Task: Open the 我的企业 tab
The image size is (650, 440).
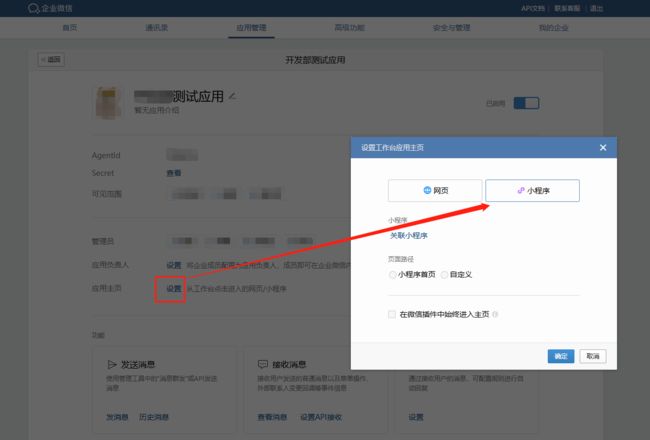Action: [553, 28]
